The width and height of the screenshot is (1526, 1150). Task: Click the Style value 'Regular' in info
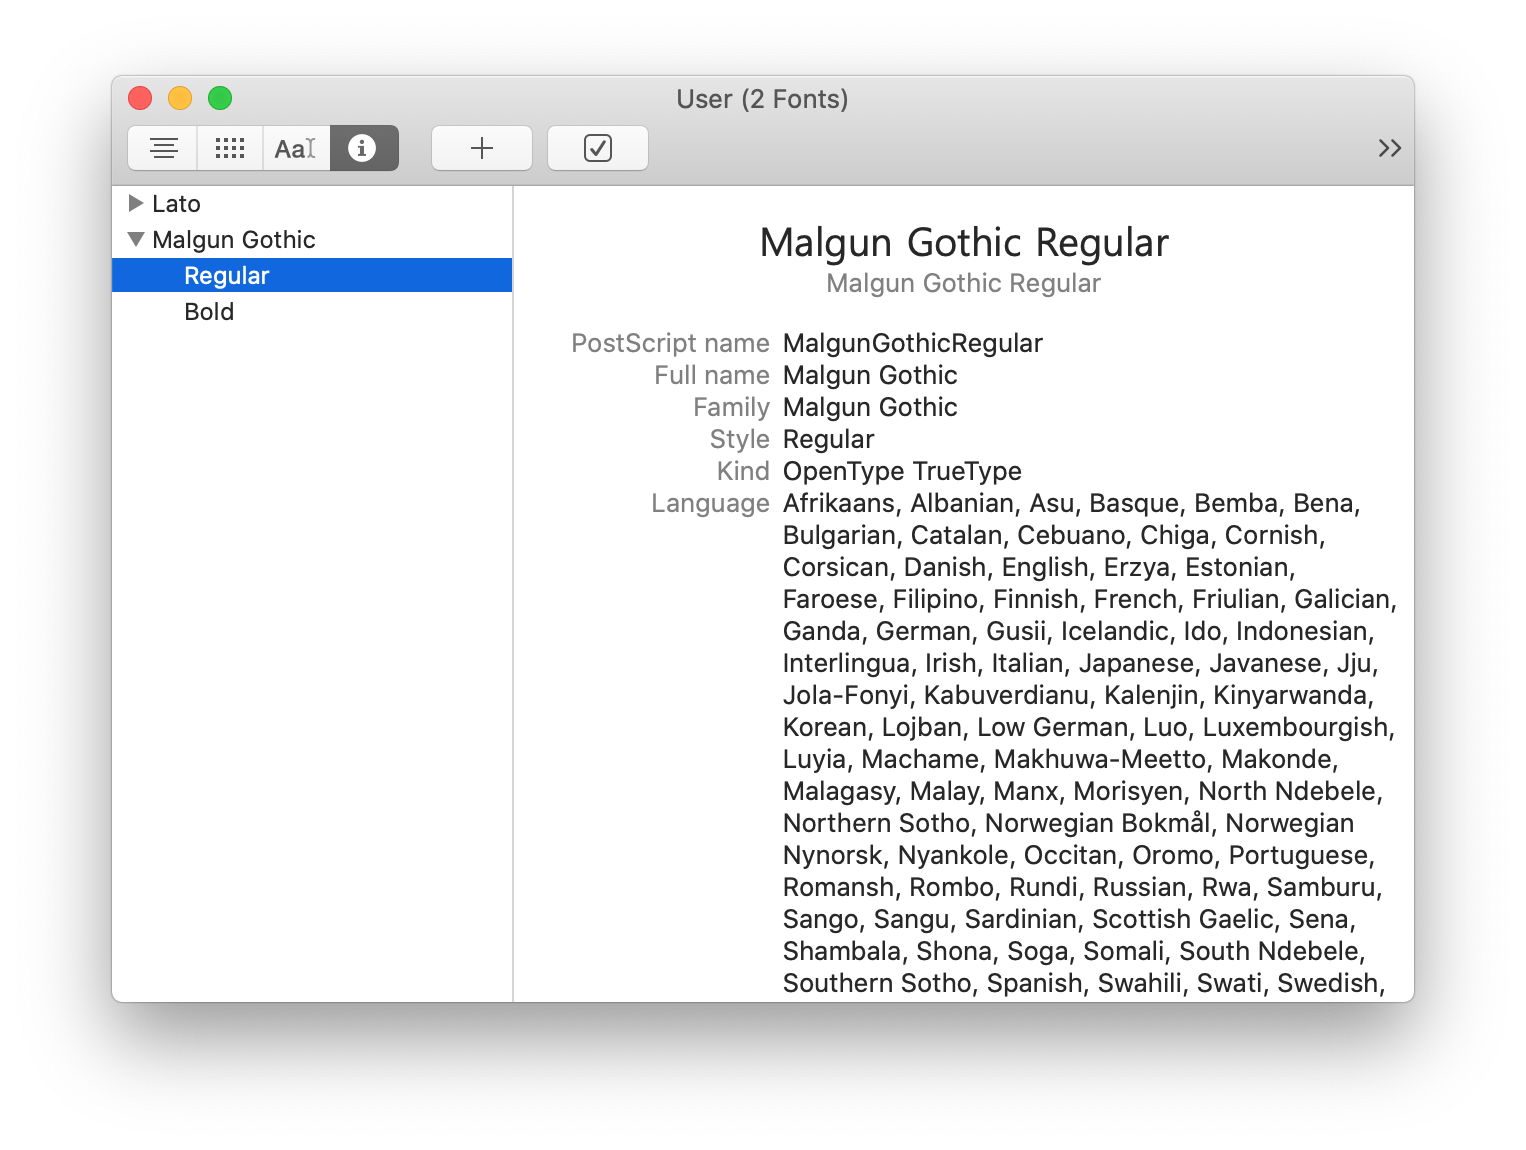(828, 439)
